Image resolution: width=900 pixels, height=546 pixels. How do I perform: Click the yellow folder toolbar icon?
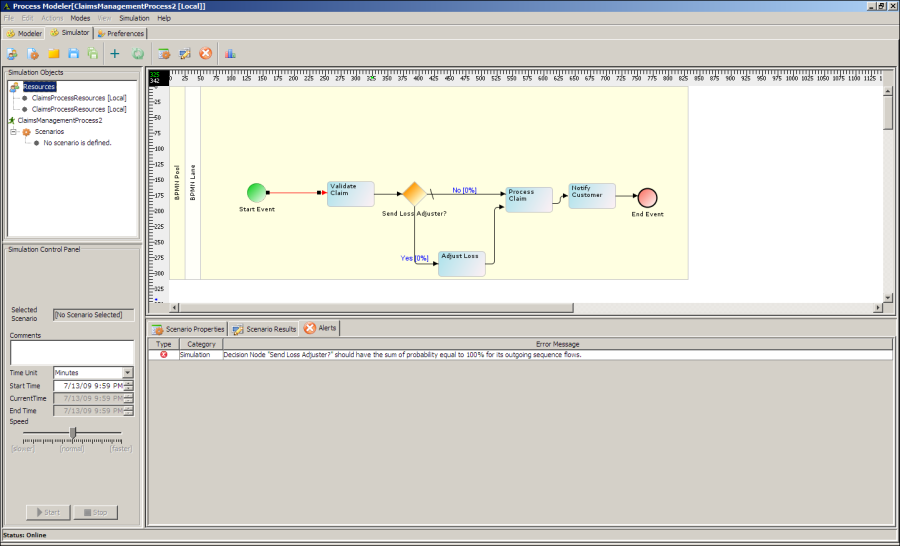(x=53, y=53)
